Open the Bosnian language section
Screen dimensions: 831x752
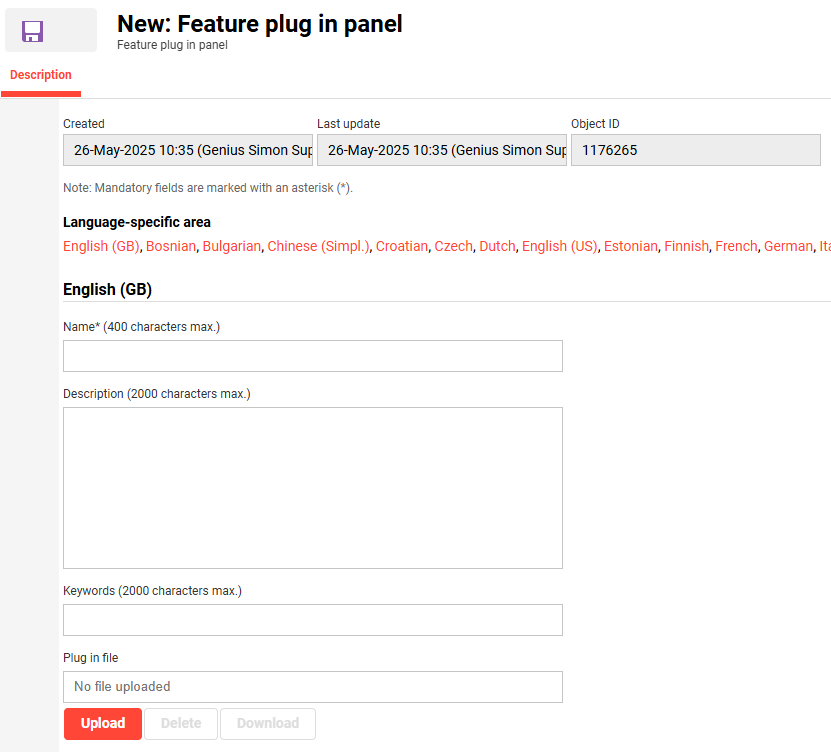(x=171, y=246)
